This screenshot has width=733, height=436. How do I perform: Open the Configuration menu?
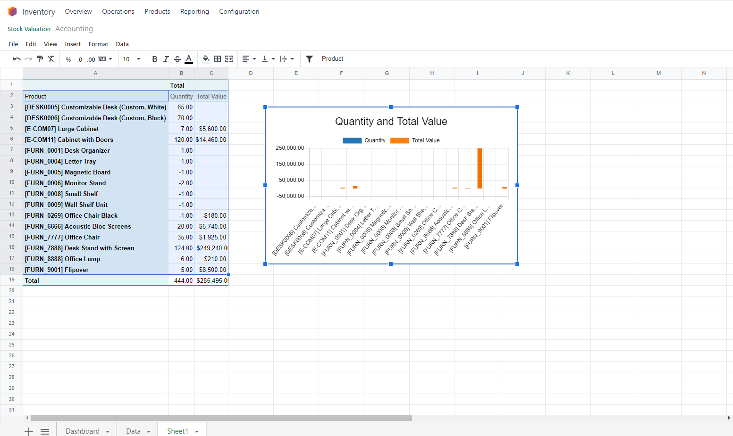pyautogui.click(x=239, y=11)
